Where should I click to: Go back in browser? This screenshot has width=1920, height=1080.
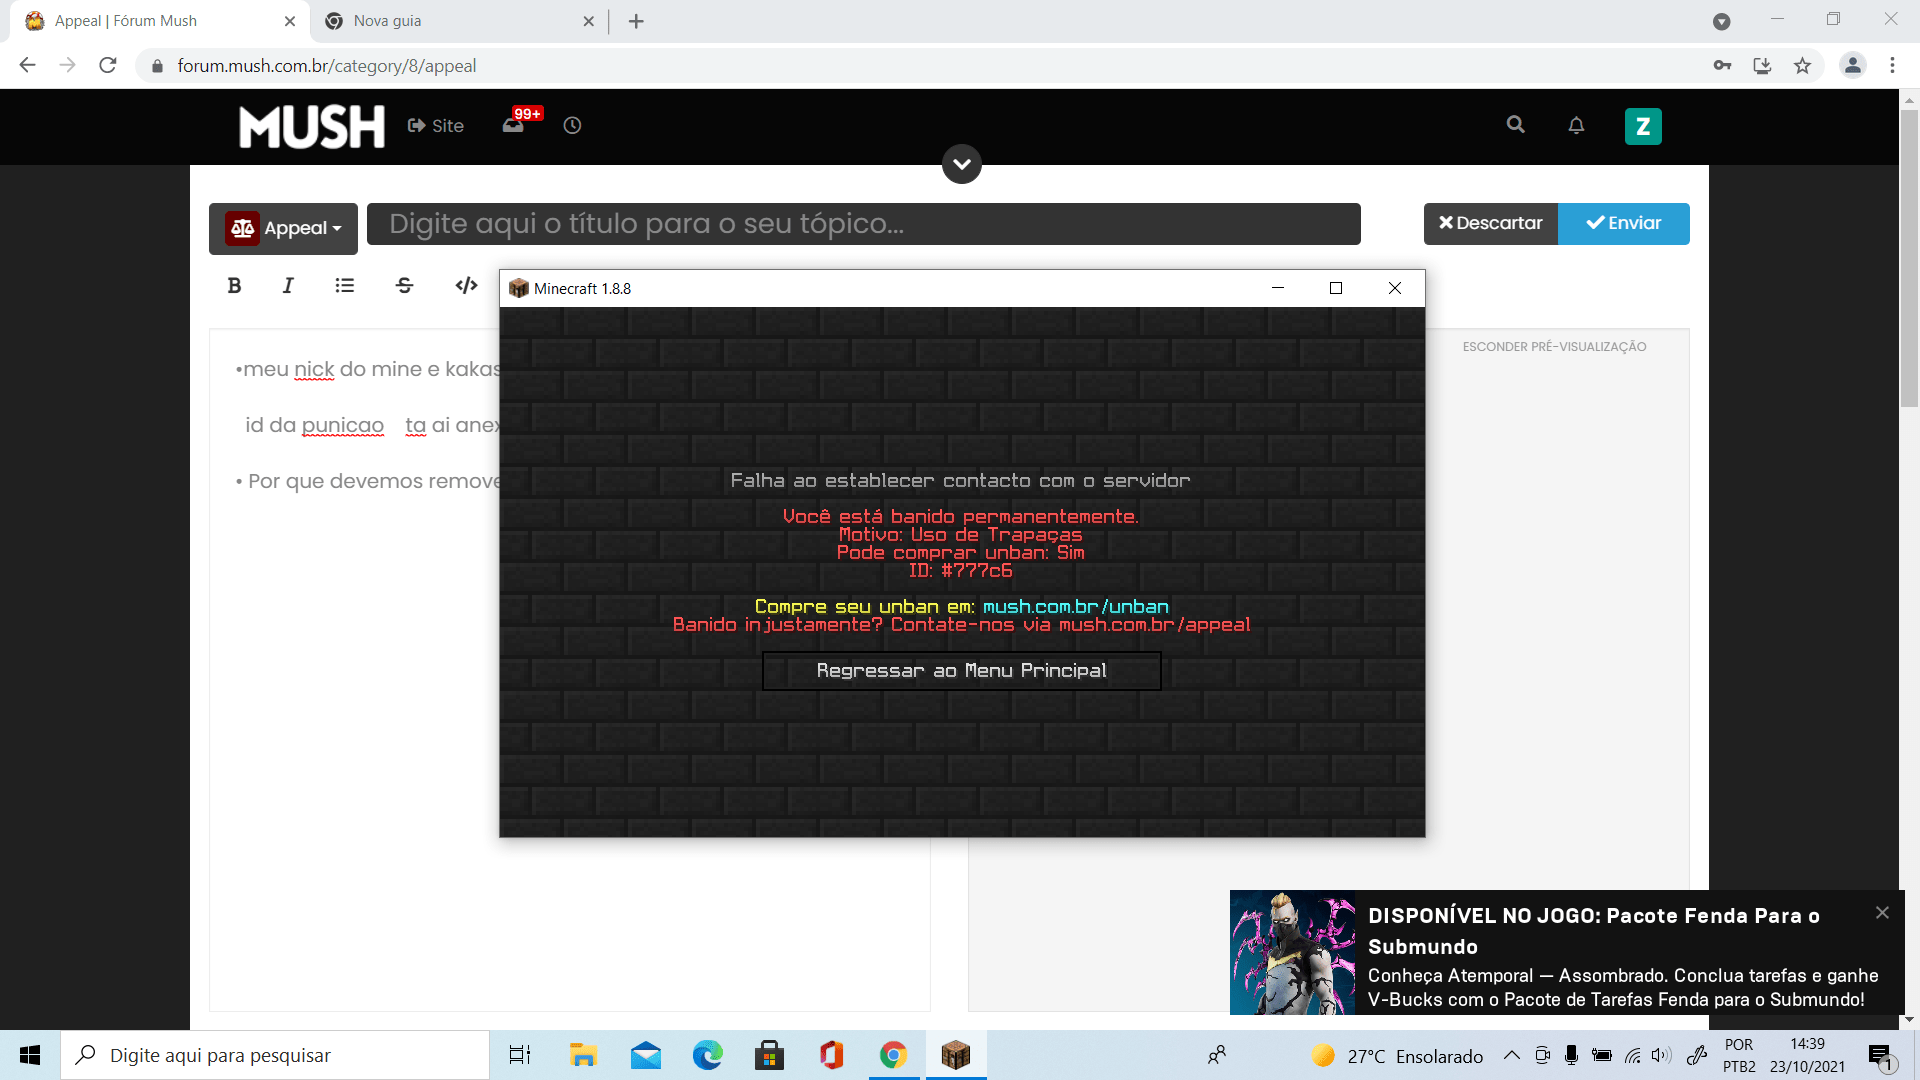tap(28, 66)
